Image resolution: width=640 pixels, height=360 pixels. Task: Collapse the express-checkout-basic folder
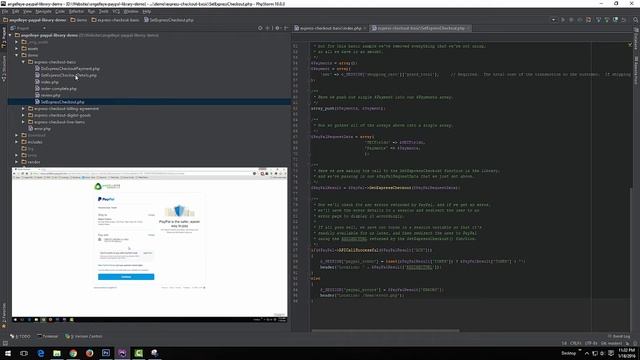point(23,62)
